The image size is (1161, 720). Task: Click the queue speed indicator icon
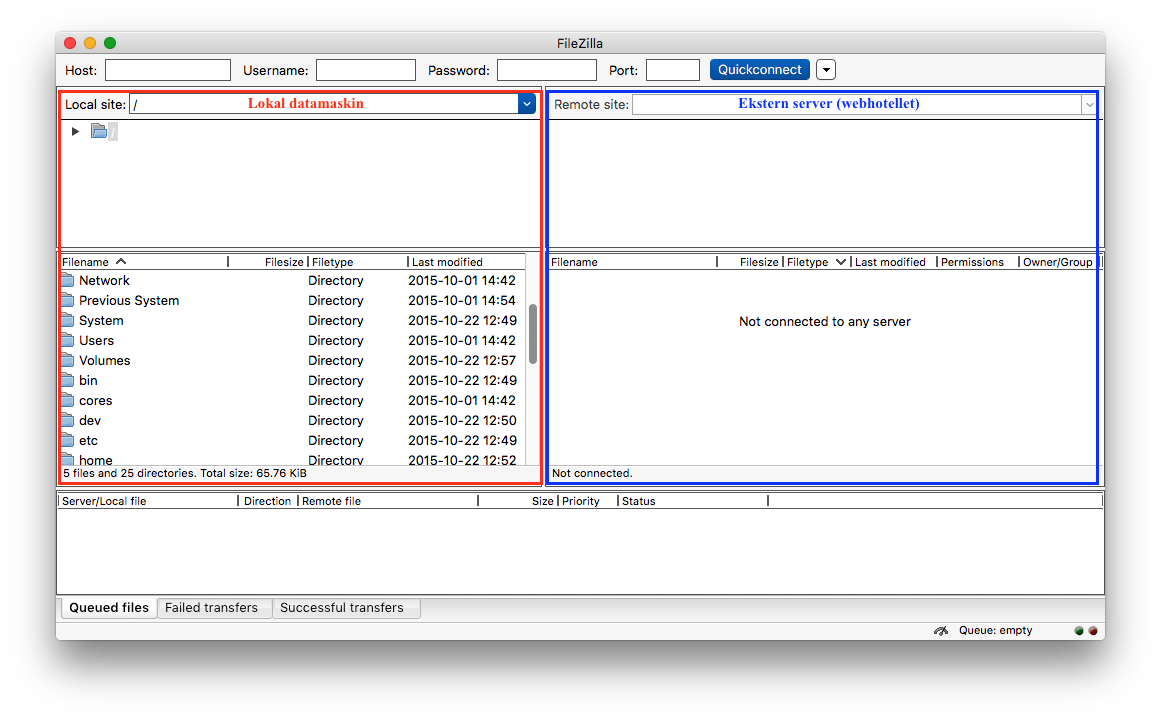click(941, 630)
